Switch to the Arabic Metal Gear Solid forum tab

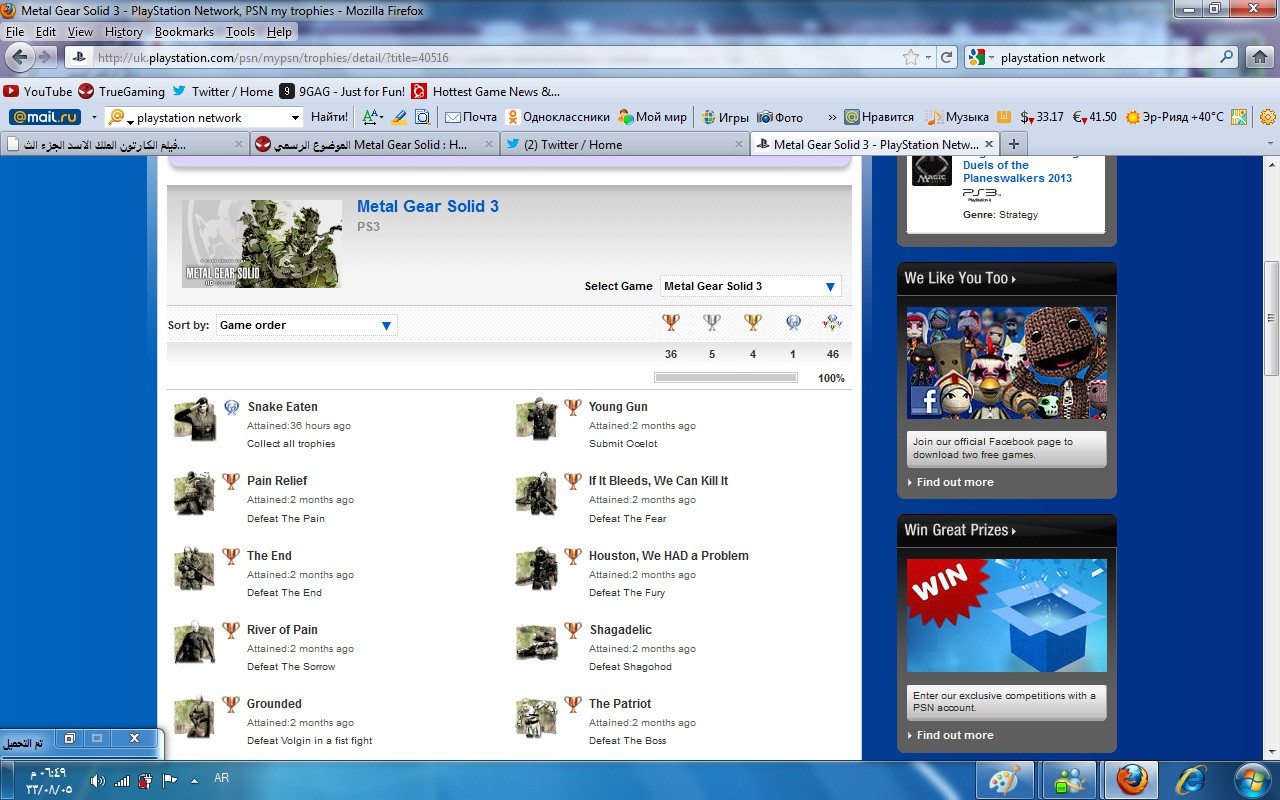(x=374, y=144)
